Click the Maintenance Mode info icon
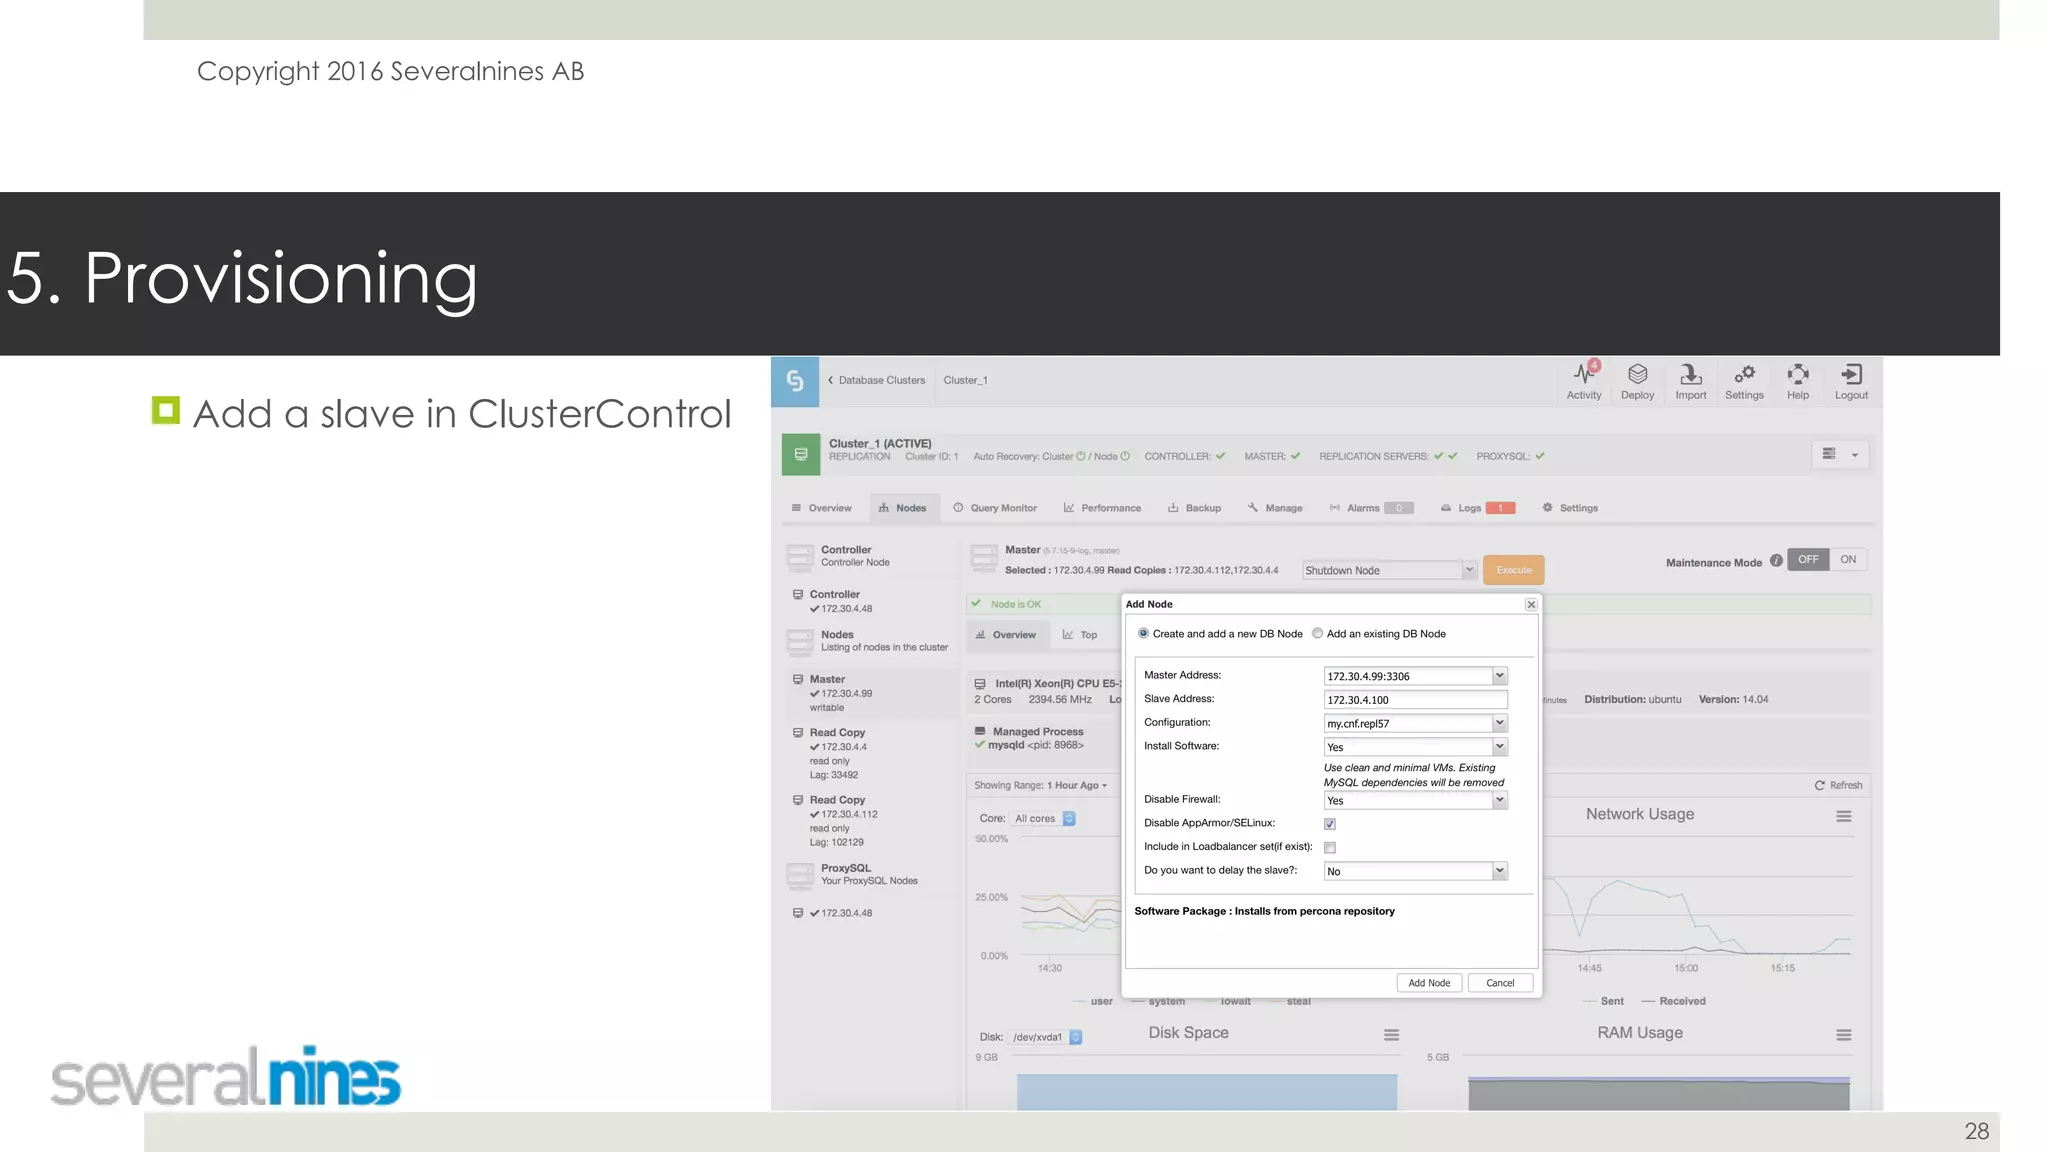This screenshot has height=1152, width=2048. [x=1775, y=561]
